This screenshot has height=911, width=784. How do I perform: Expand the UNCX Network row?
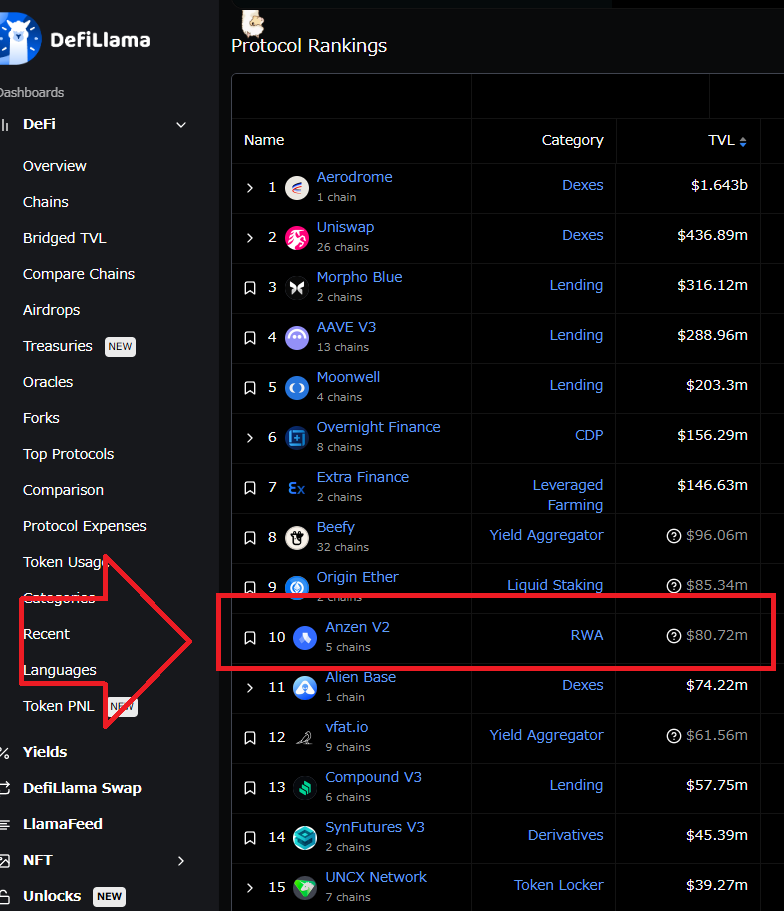(250, 887)
